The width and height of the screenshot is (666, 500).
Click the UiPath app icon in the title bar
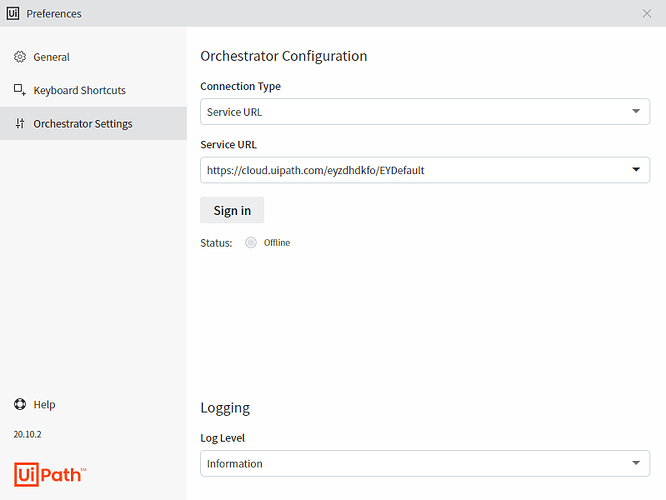pos(13,13)
